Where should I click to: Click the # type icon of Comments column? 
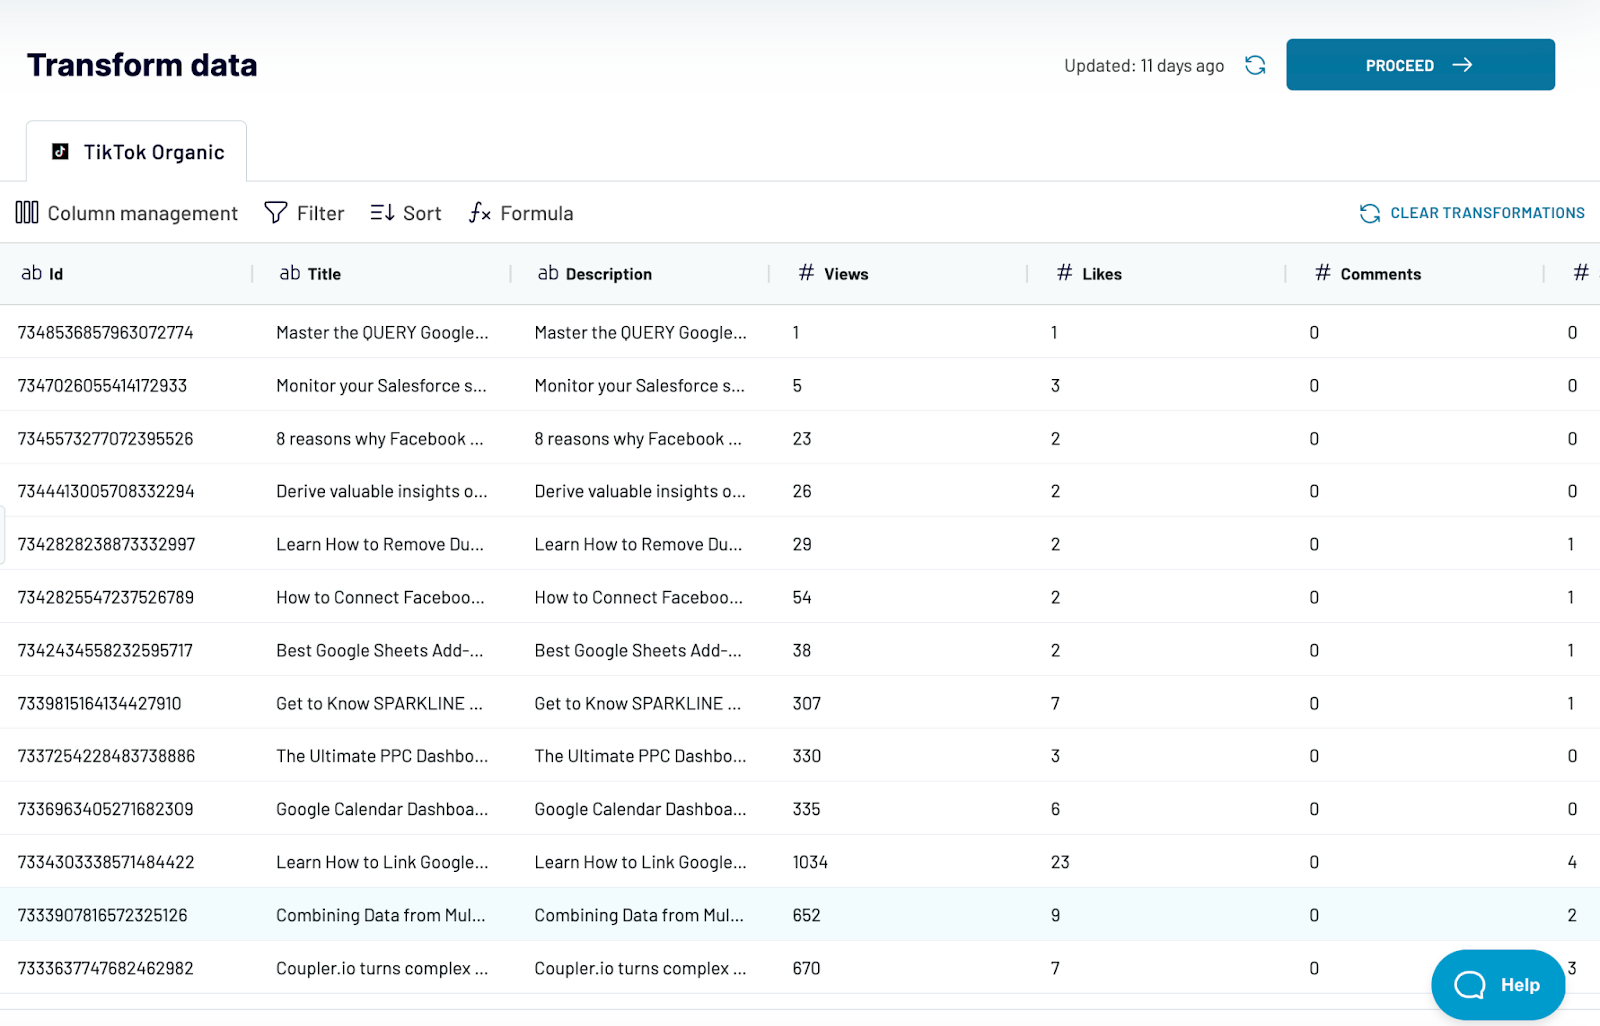1322,273
